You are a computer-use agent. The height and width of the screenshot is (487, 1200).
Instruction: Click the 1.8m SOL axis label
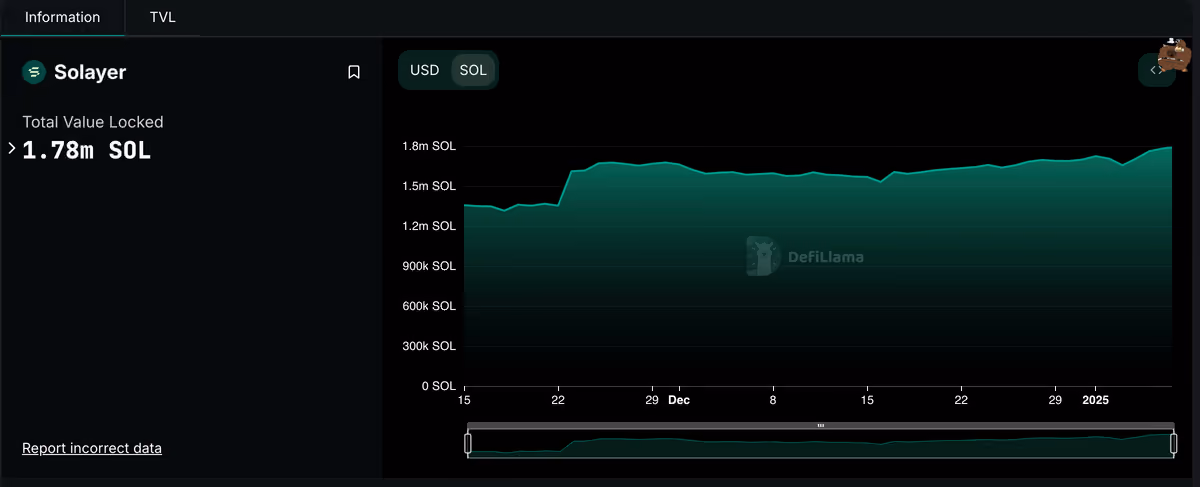coord(429,146)
